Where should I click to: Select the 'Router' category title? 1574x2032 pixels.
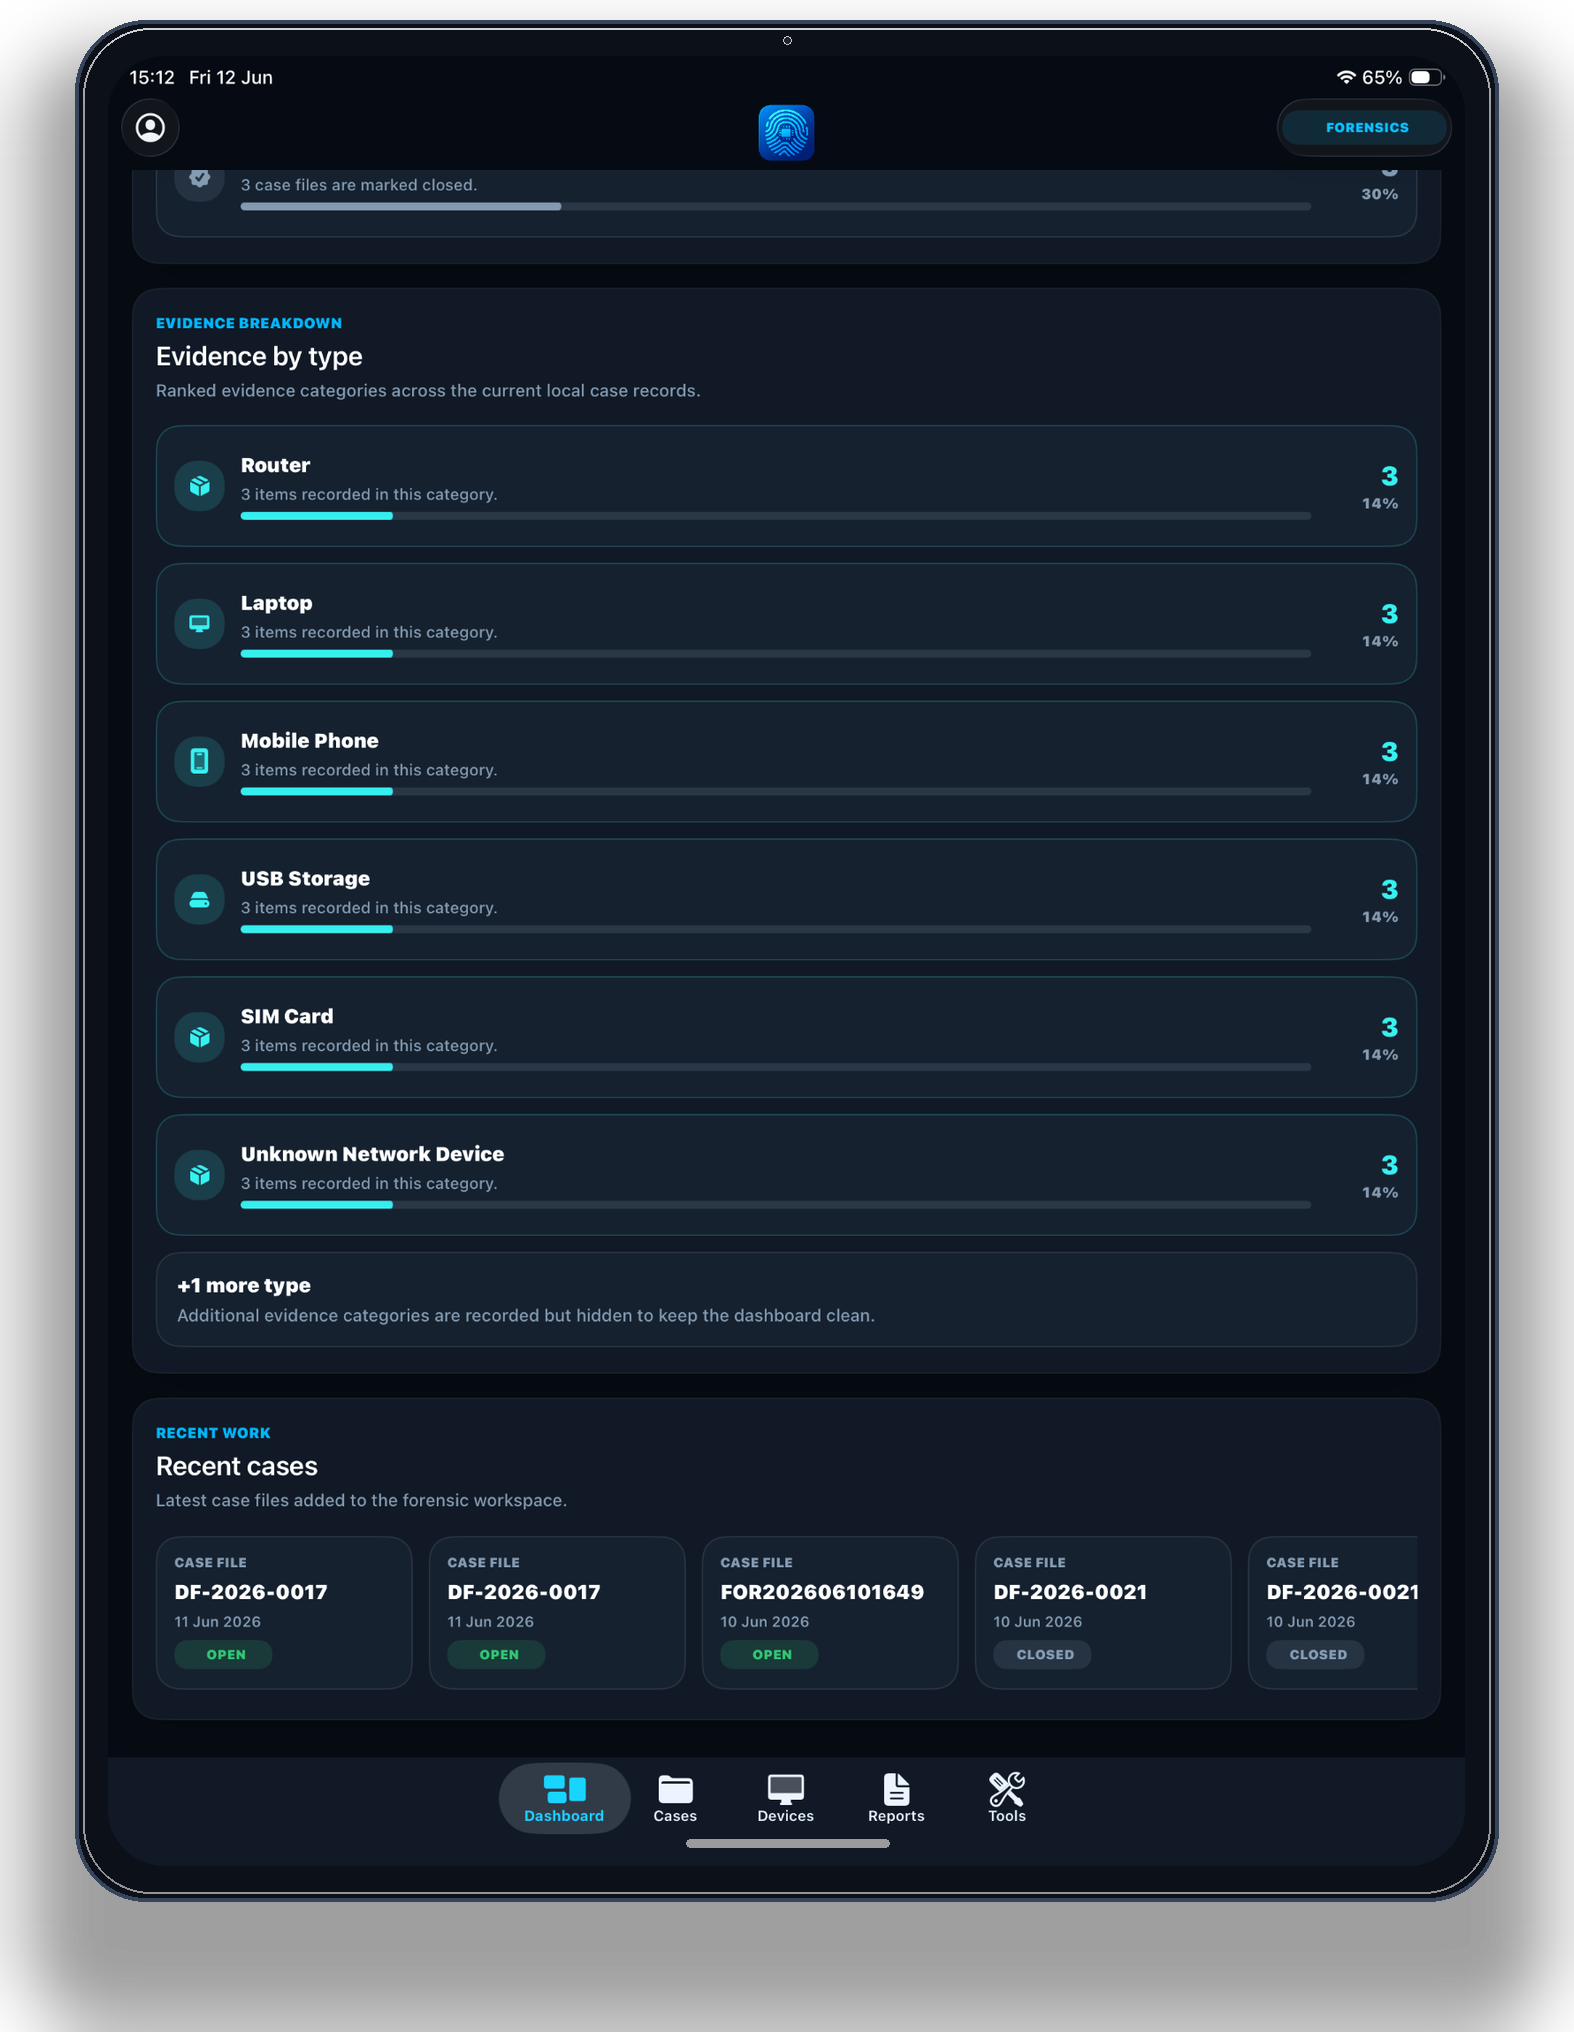(275, 465)
